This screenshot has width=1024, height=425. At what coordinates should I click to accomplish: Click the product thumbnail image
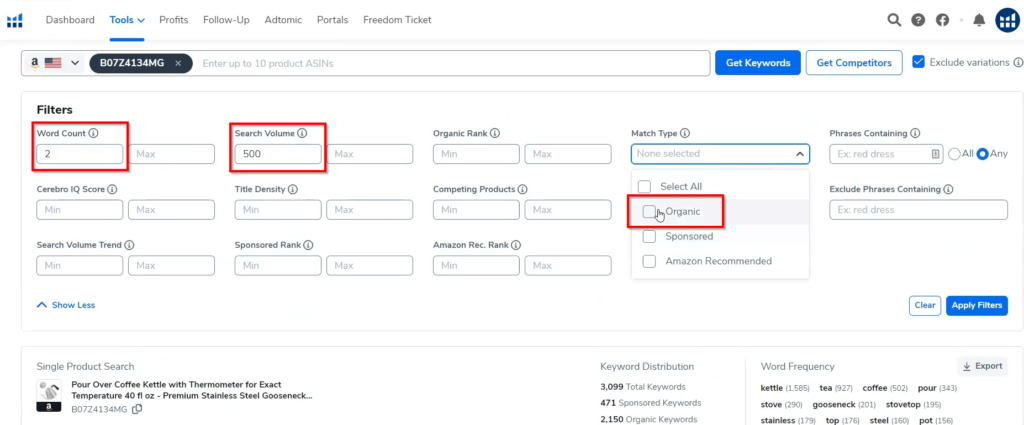[x=49, y=396]
